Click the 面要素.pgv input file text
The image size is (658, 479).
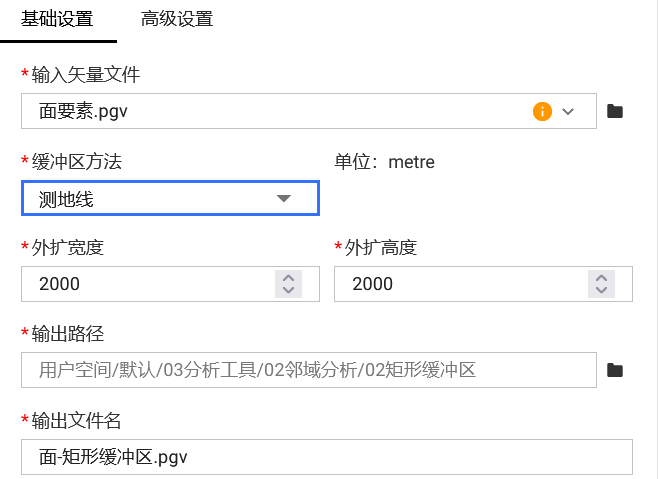[x=84, y=112]
